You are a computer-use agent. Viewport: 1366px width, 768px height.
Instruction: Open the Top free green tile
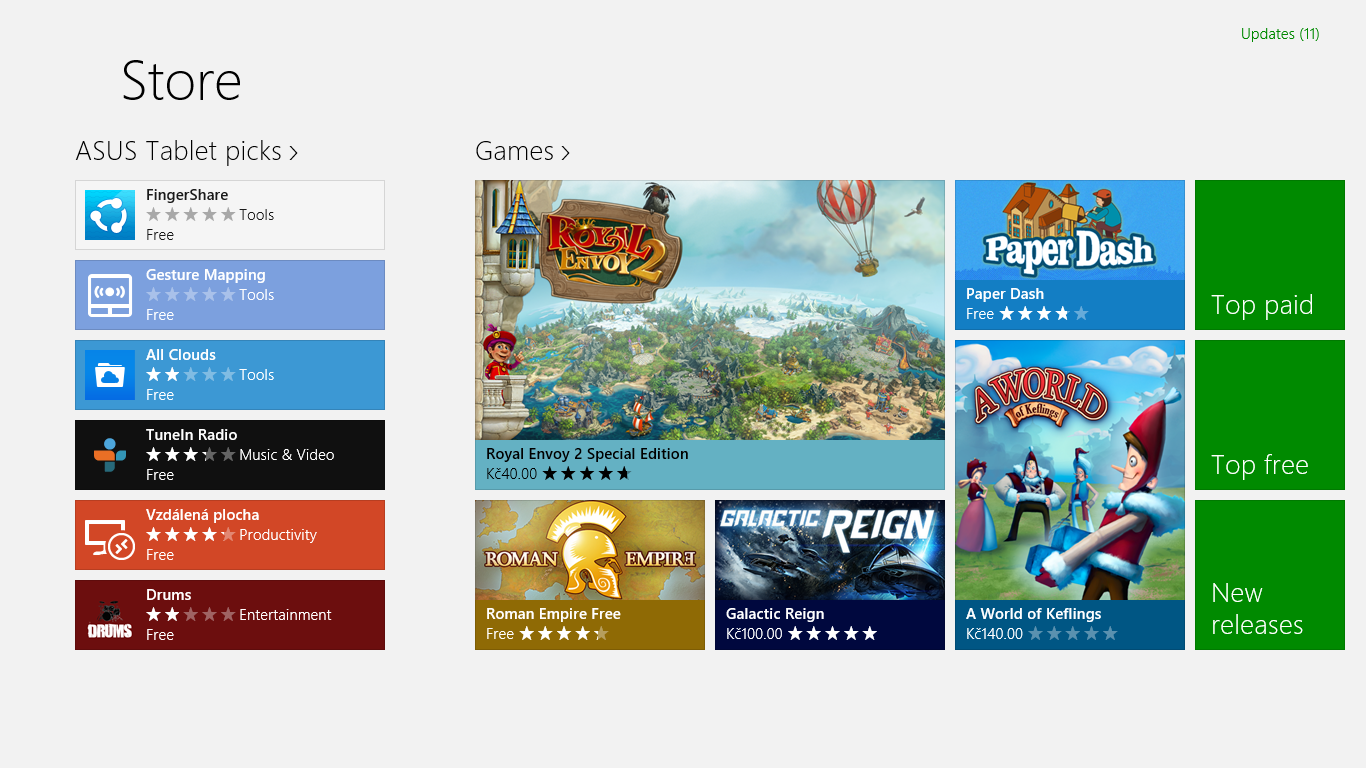(1269, 415)
